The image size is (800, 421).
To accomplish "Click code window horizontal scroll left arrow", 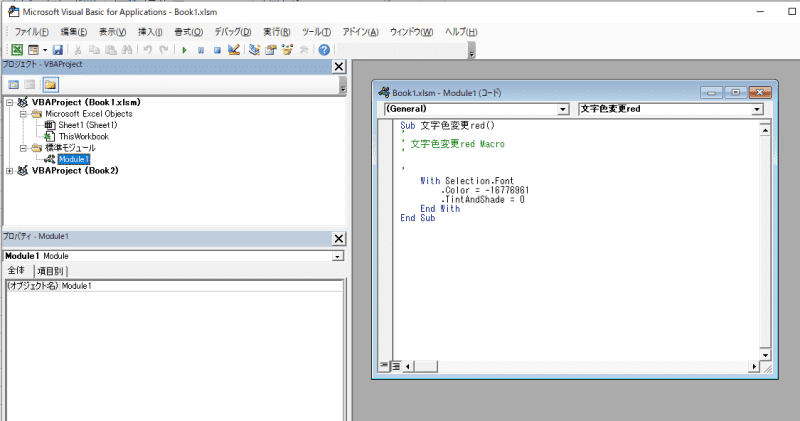I will (x=408, y=366).
